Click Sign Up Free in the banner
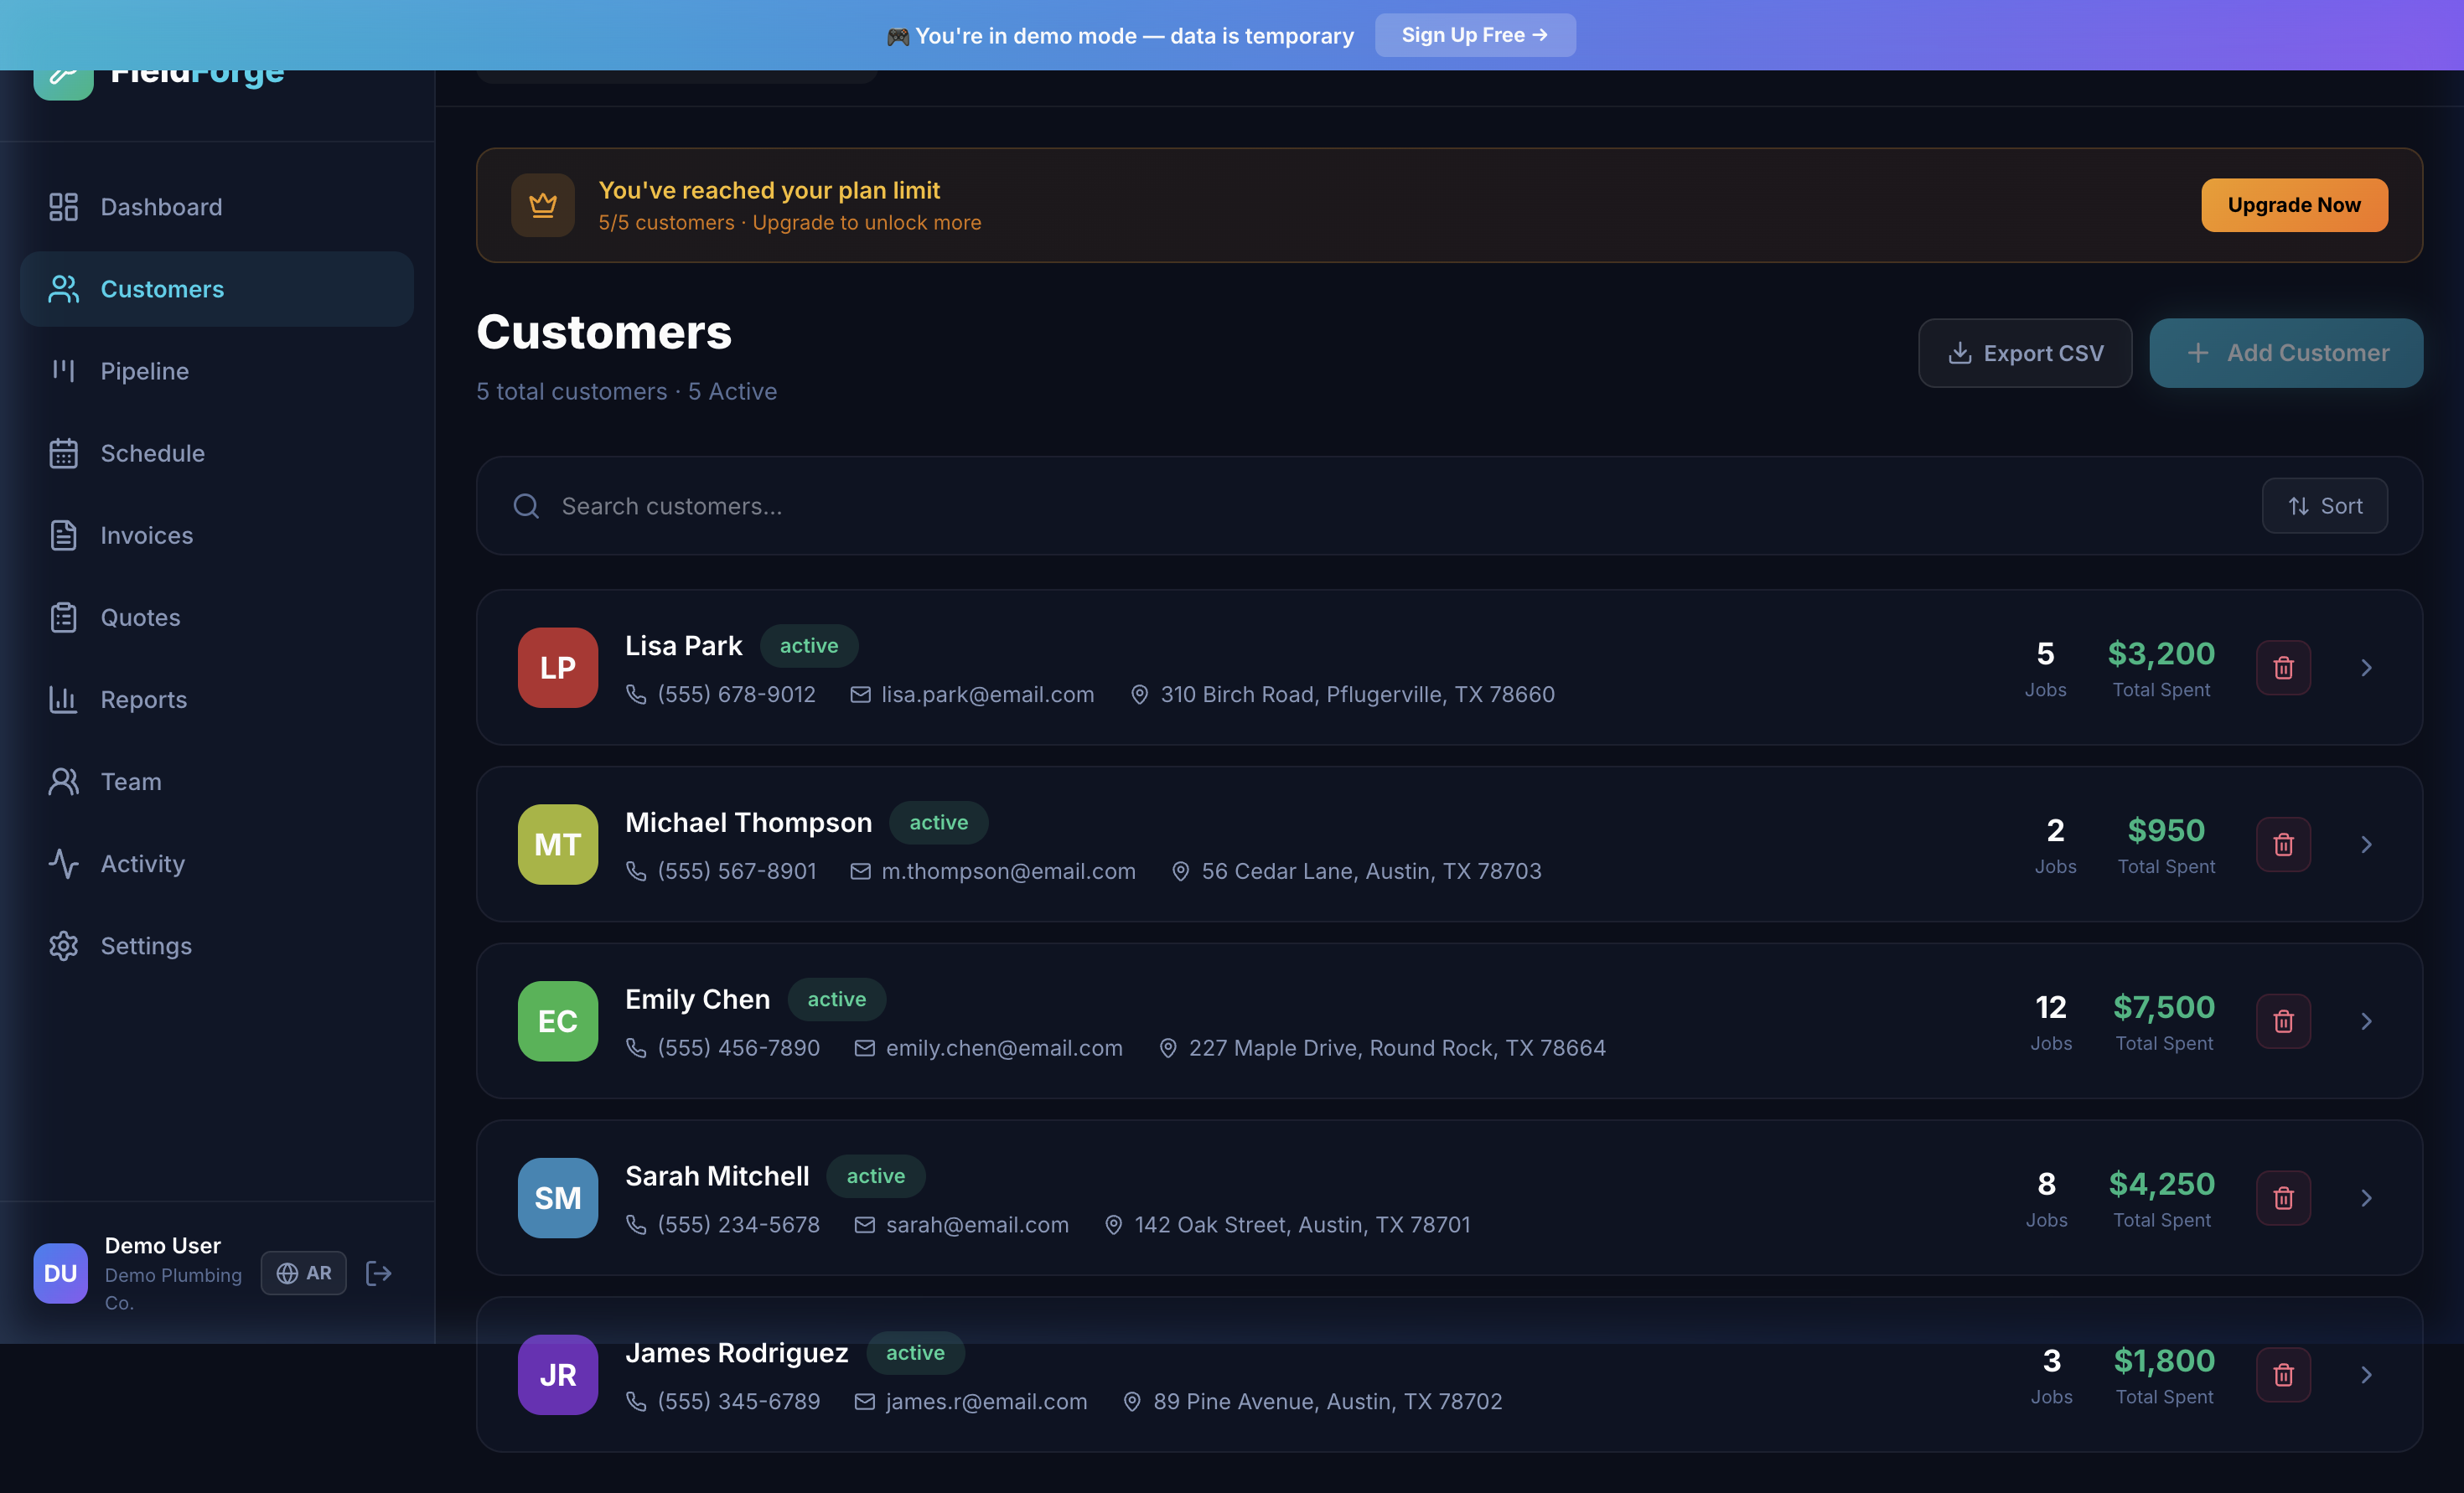2464x1493 pixels. 1474,34
